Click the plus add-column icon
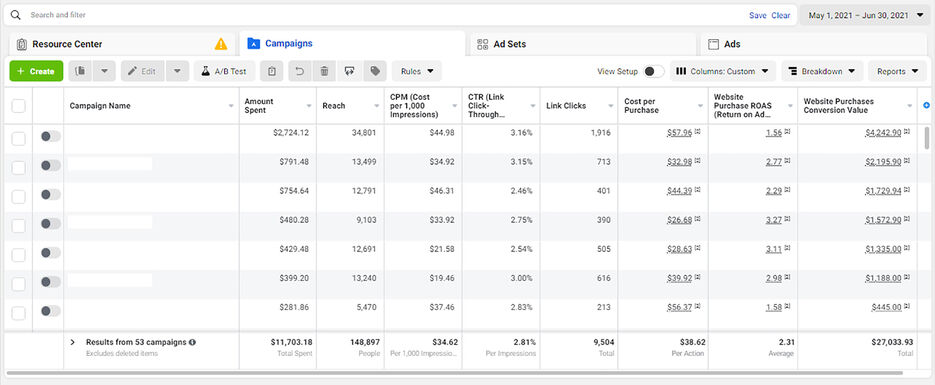The width and height of the screenshot is (935, 385). [926, 105]
